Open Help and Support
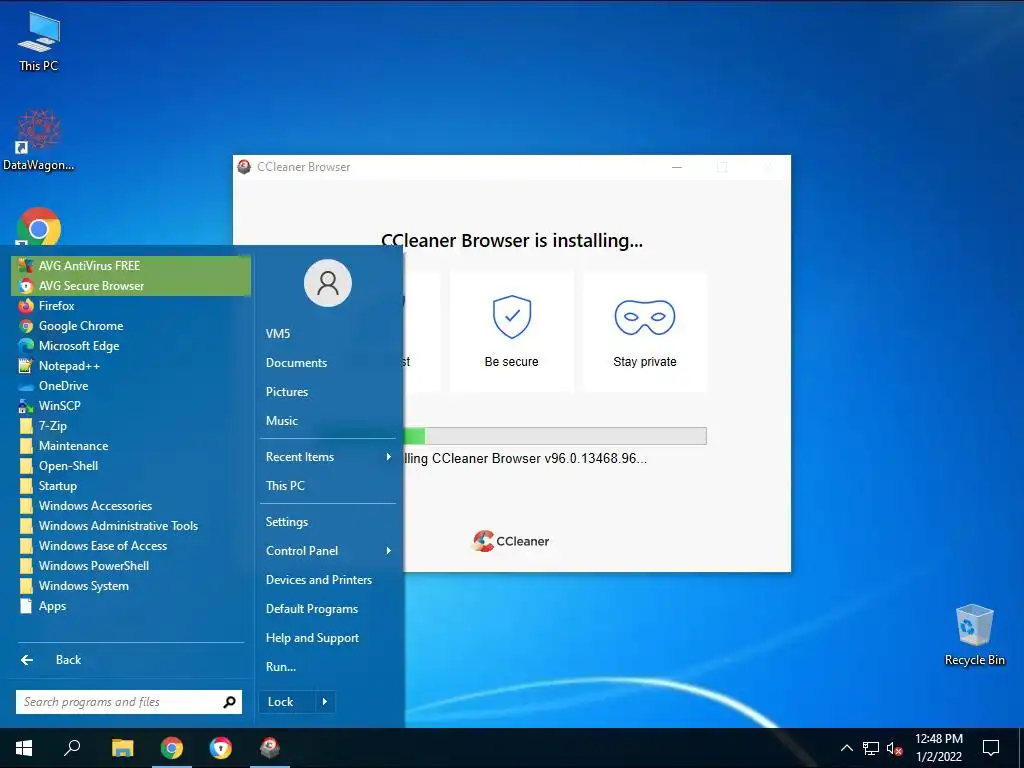Screen dimensions: 1024x768 point(328,638)
